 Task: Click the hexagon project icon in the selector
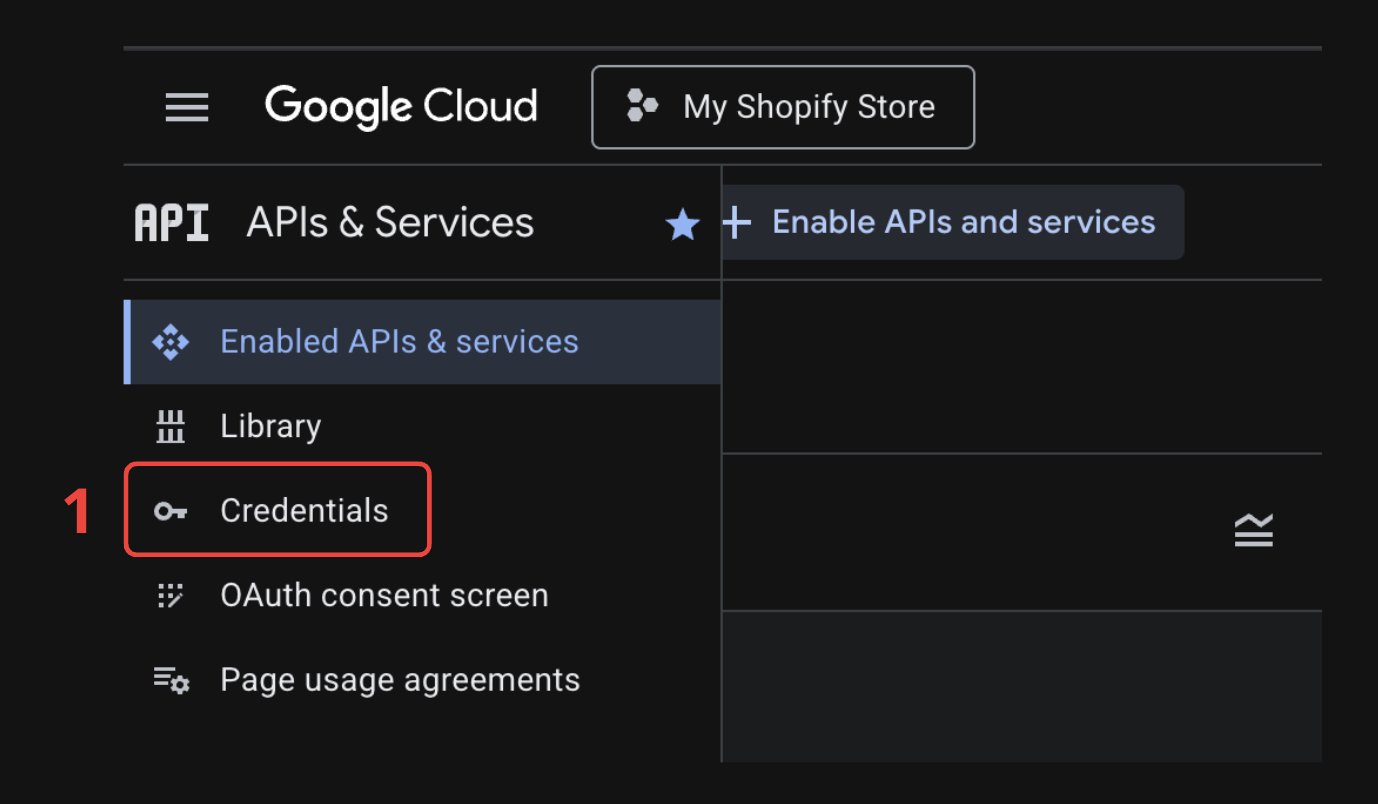click(x=641, y=105)
